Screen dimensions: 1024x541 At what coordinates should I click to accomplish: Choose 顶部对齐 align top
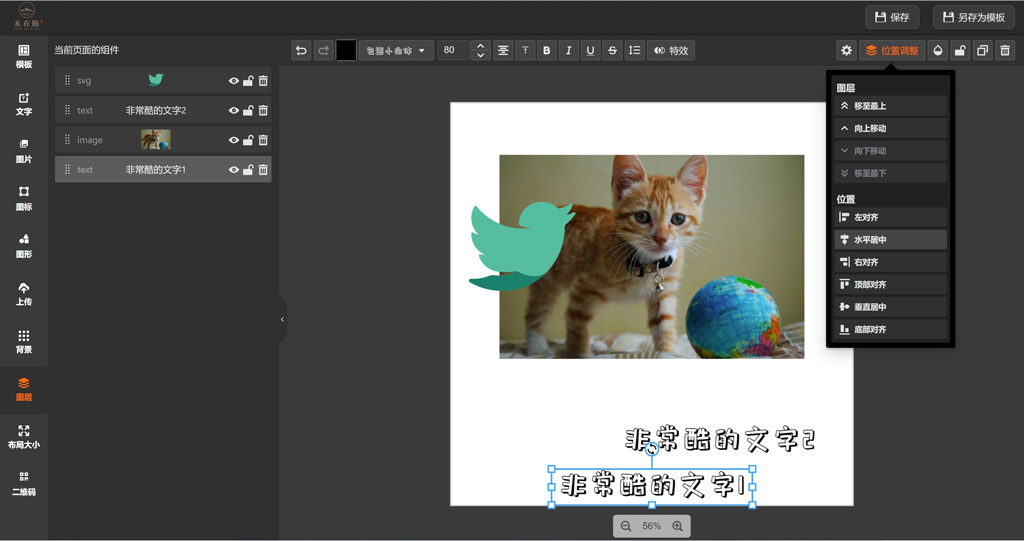pos(890,284)
